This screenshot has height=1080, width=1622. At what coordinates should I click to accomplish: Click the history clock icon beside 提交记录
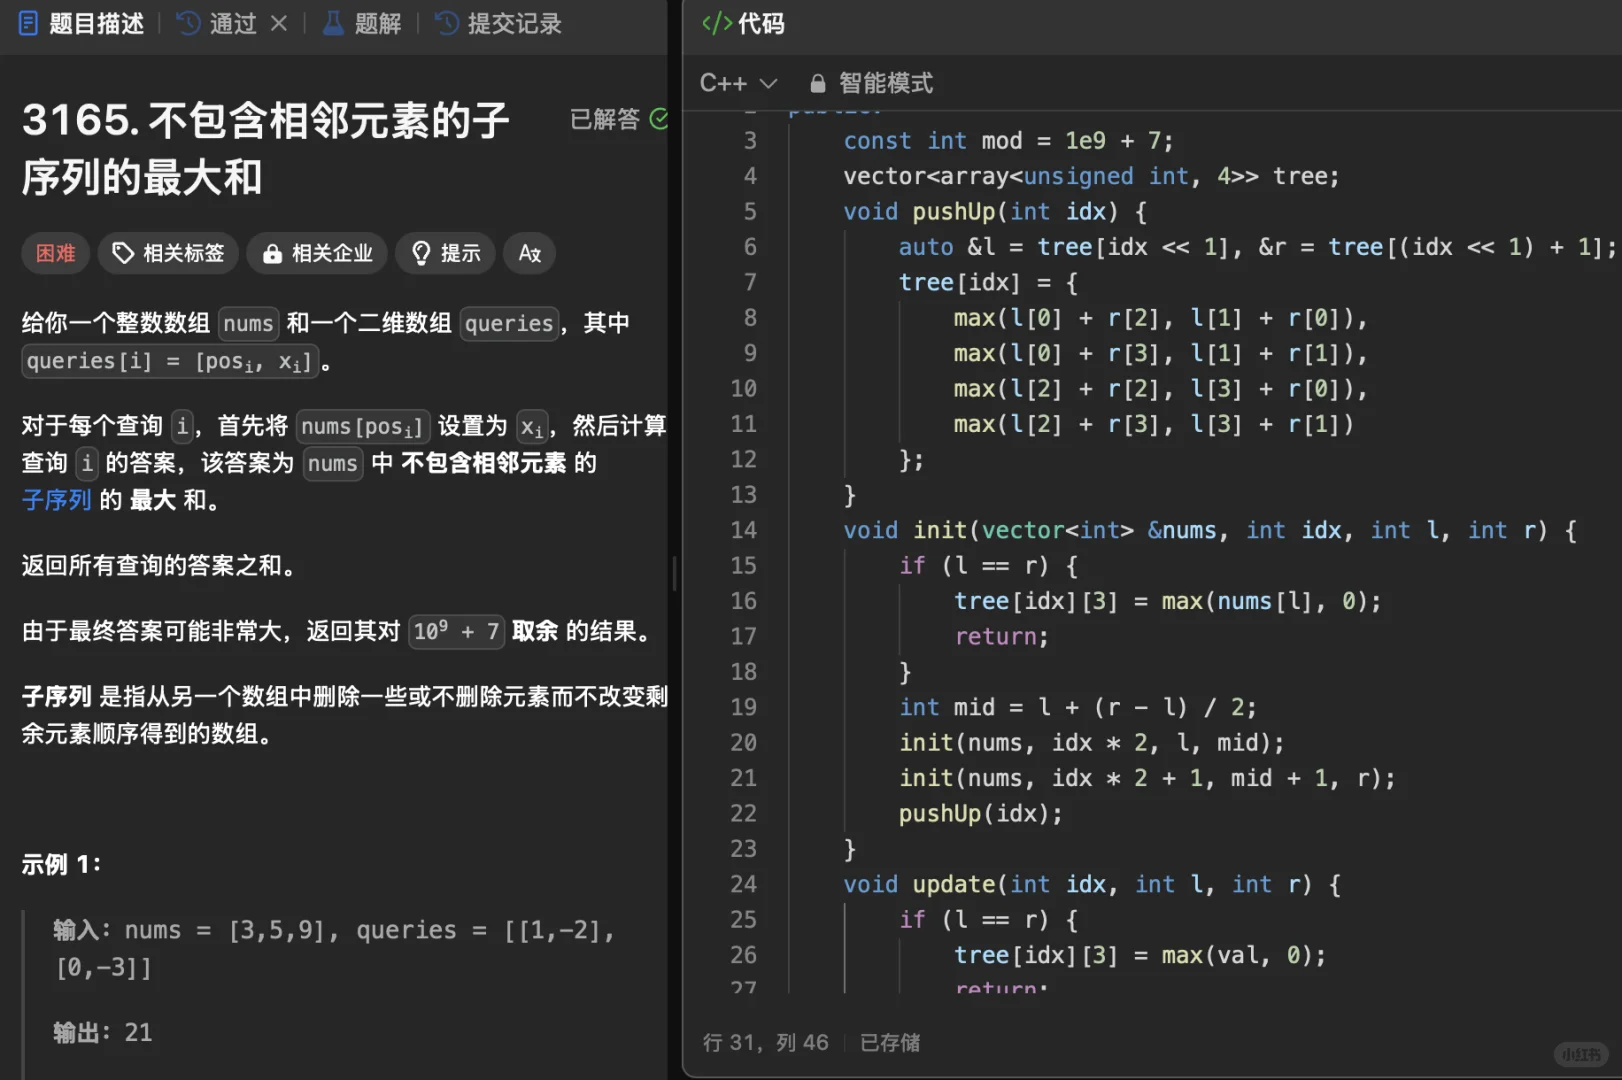tap(448, 23)
